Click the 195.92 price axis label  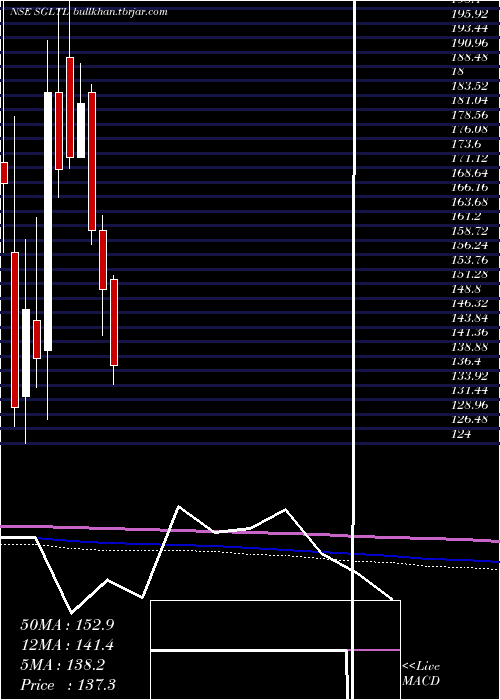coord(469,14)
